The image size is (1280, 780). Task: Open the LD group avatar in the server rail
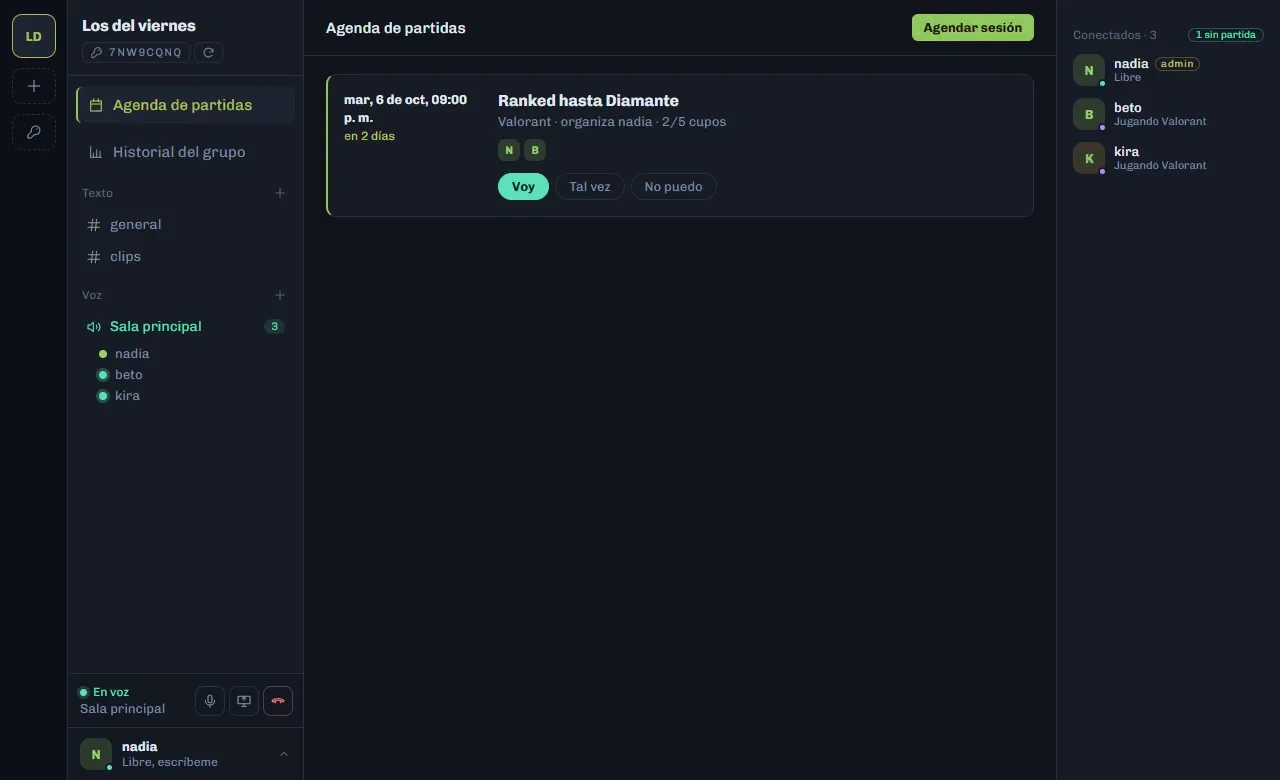(33, 36)
